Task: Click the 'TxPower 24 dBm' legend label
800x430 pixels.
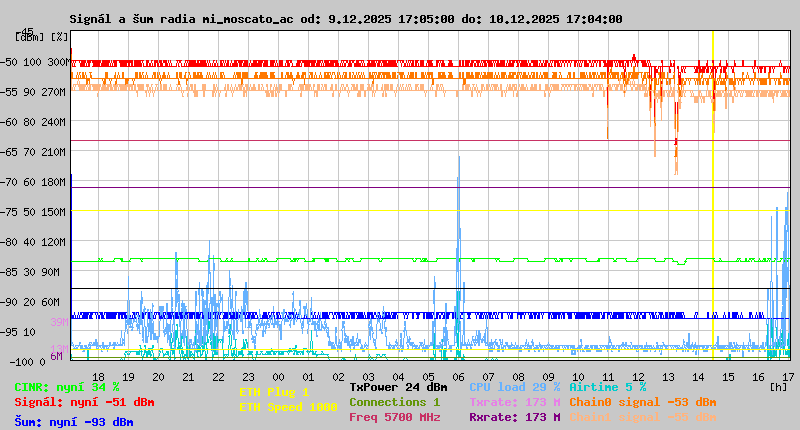Action: [398, 387]
